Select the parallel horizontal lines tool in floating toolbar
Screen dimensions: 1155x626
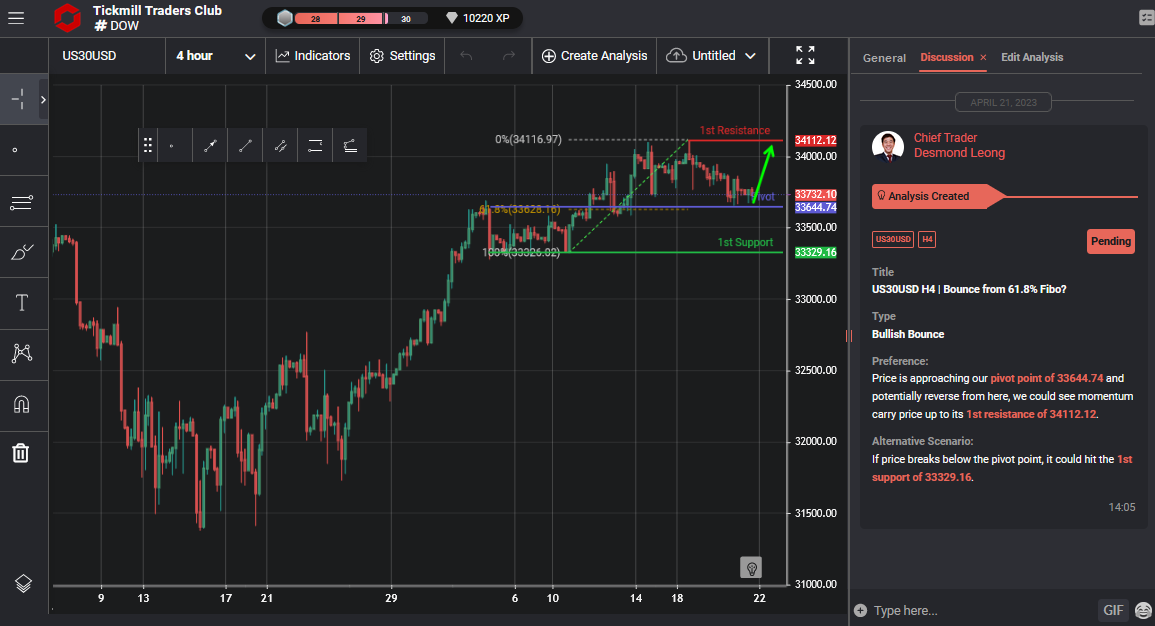pyautogui.click(x=315, y=146)
